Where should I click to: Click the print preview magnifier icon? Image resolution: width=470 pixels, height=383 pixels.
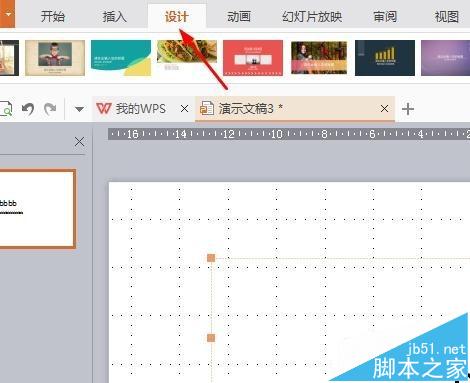(x=7, y=109)
